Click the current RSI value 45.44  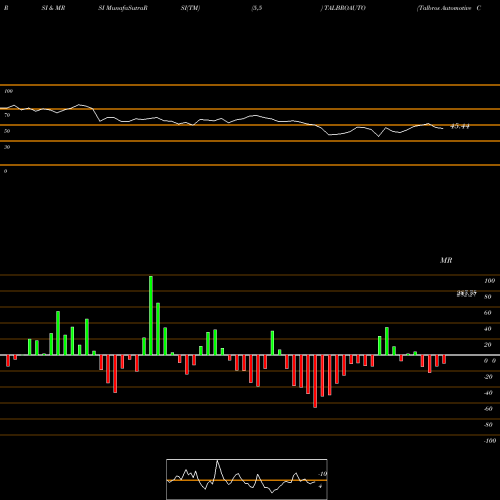pyautogui.click(x=460, y=126)
